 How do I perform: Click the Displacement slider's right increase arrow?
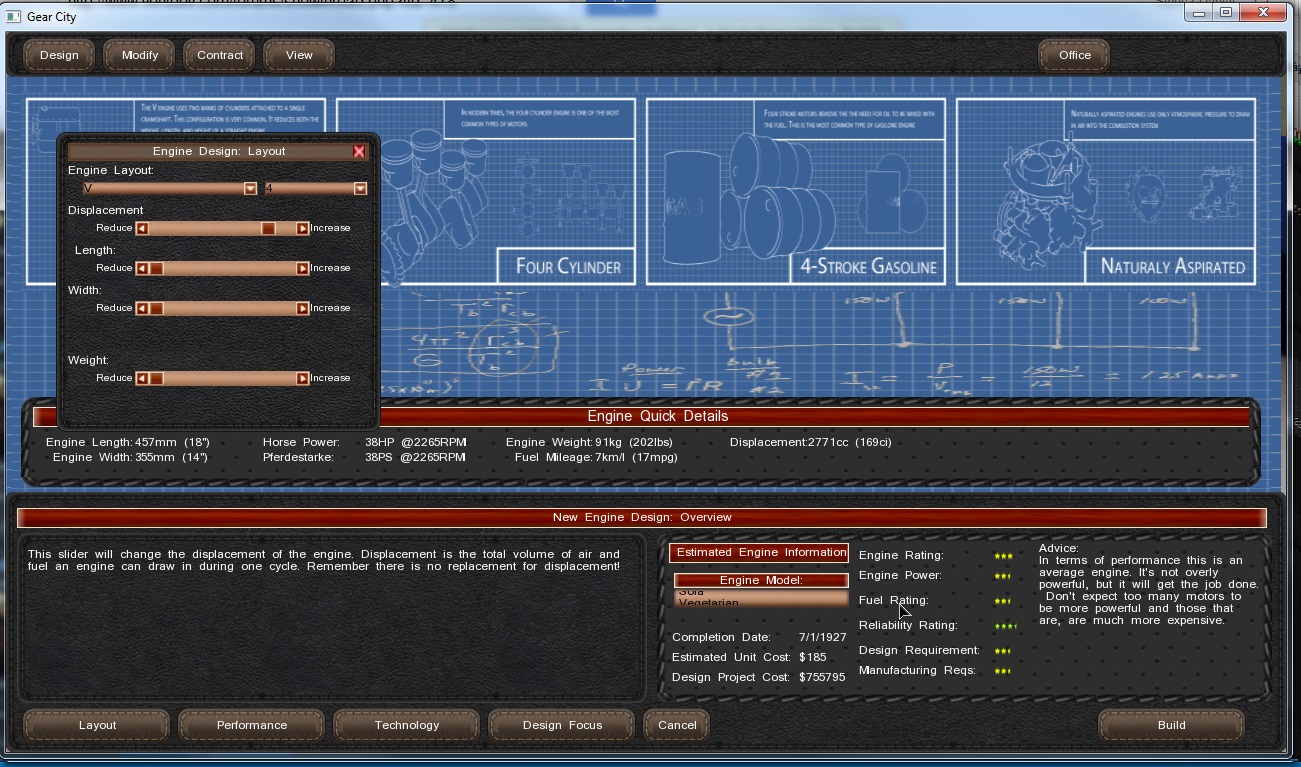(x=302, y=228)
